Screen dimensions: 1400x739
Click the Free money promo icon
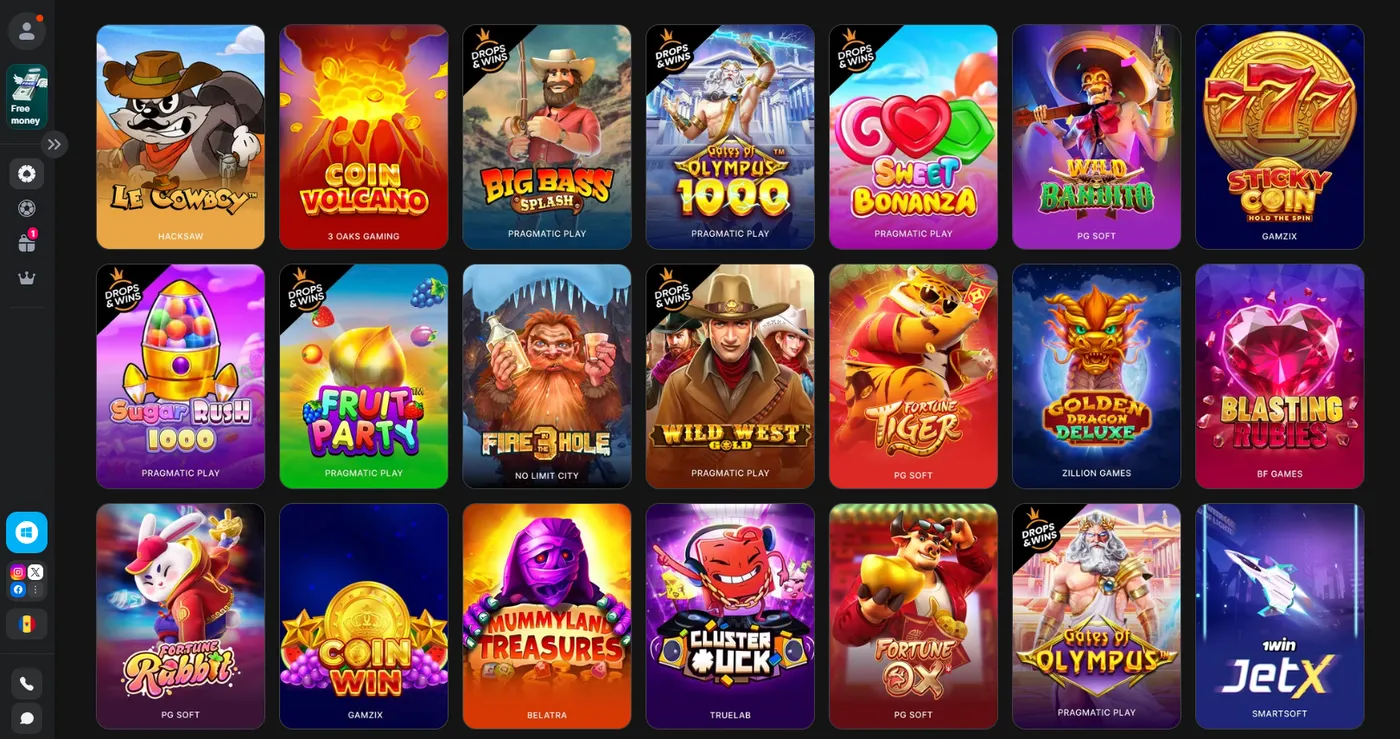click(x=27, y=97)
